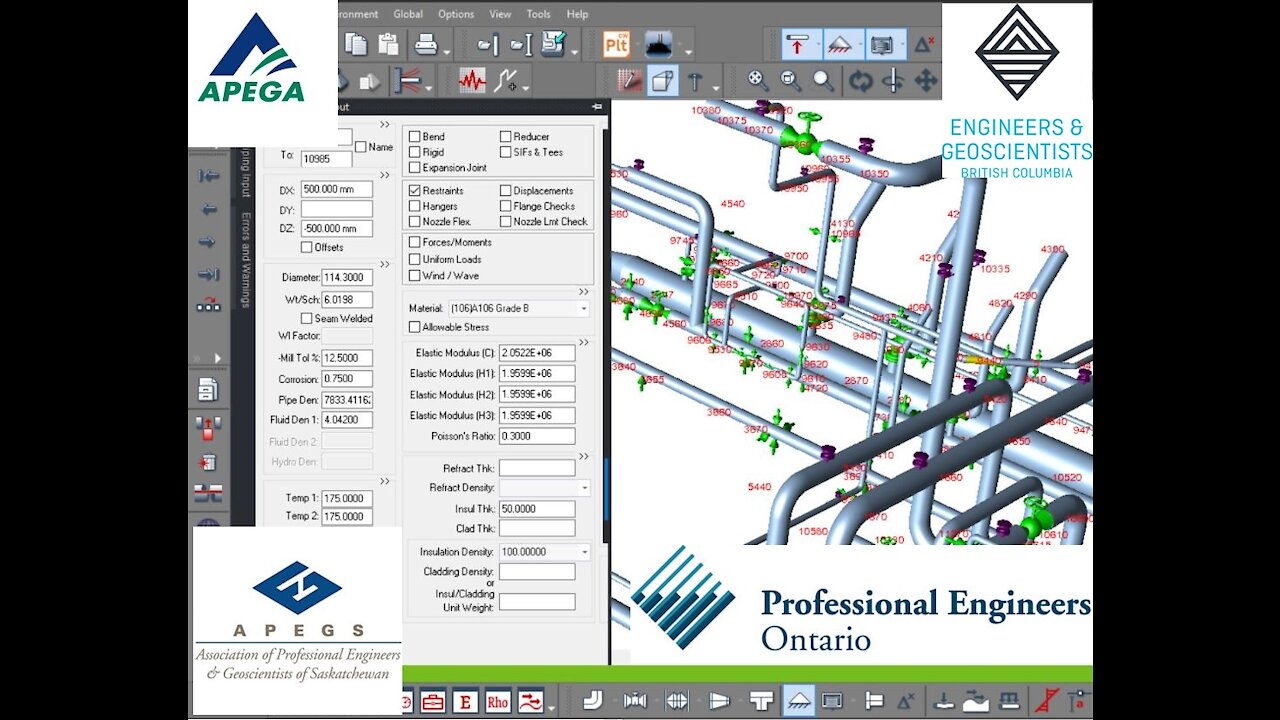The width and height of the screenshot is (1280, 720).
Task: Click the Copy icon in top toolbar
Action: tap(355, 44)
